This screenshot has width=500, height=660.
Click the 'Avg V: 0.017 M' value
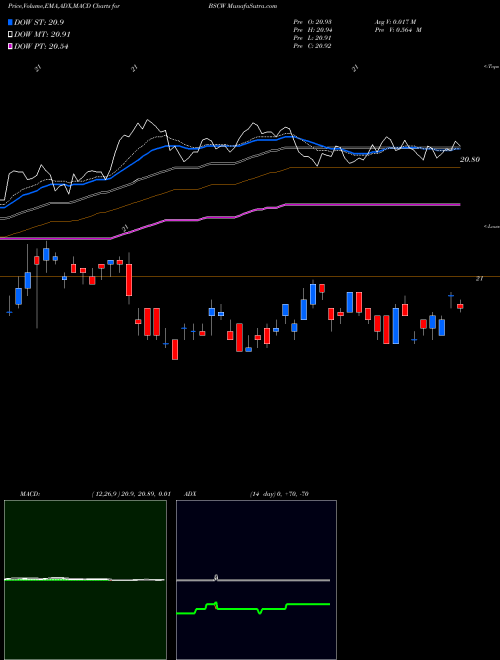click(396, 22)
